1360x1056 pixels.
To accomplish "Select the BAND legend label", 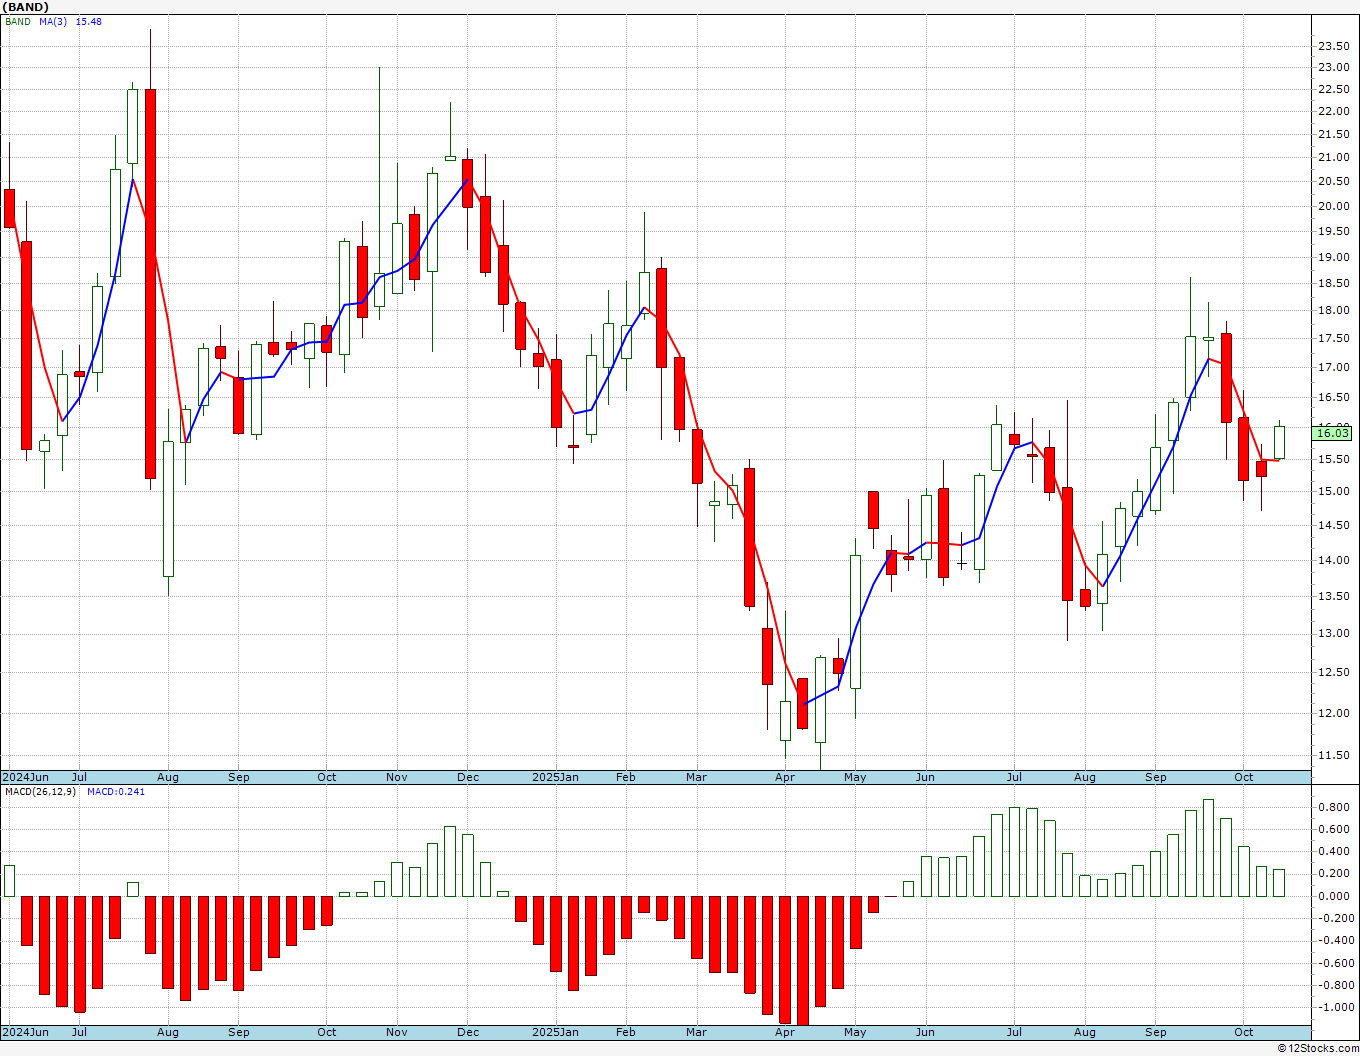I will (18, 22).
